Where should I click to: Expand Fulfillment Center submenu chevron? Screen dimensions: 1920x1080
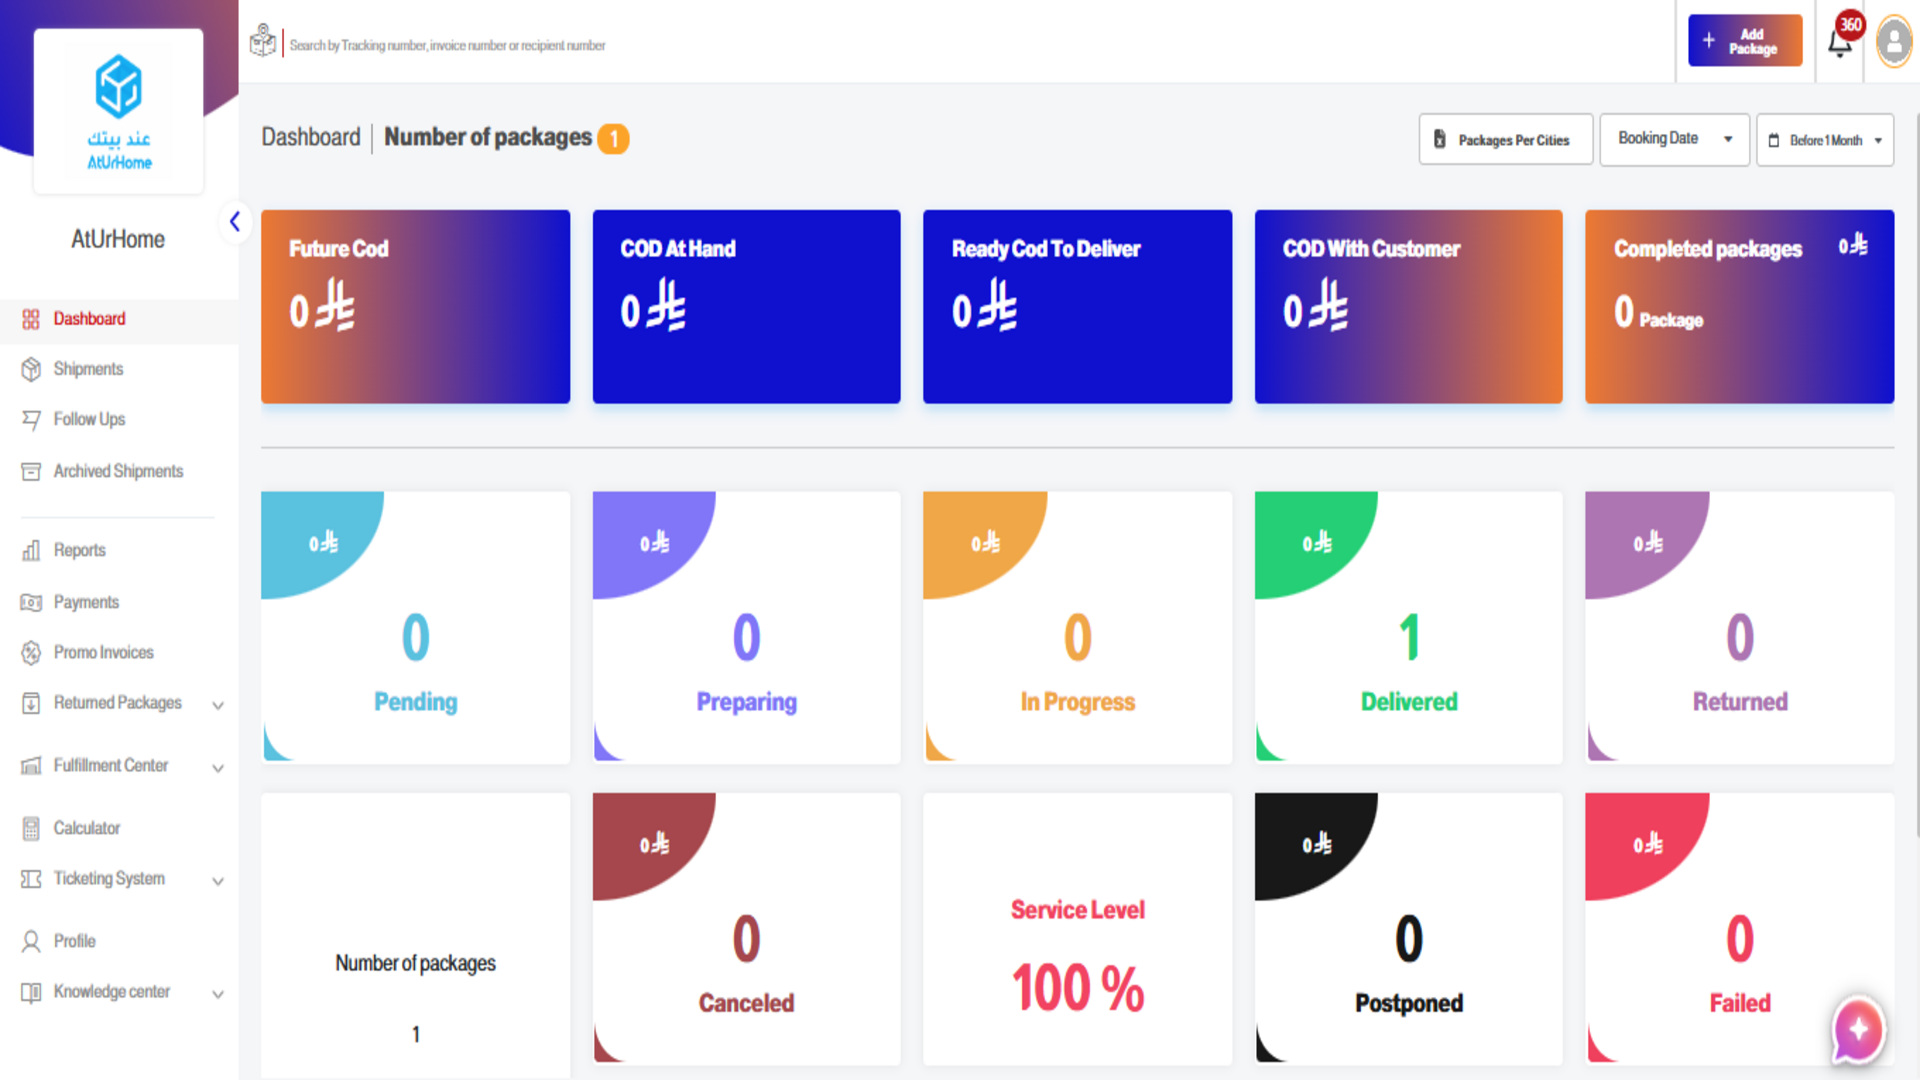pyautogui.click(x=218, y=768)
